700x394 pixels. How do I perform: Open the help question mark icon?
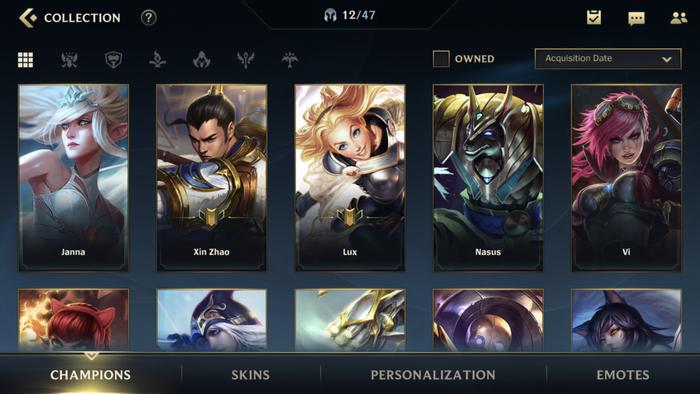click(149, 18)
